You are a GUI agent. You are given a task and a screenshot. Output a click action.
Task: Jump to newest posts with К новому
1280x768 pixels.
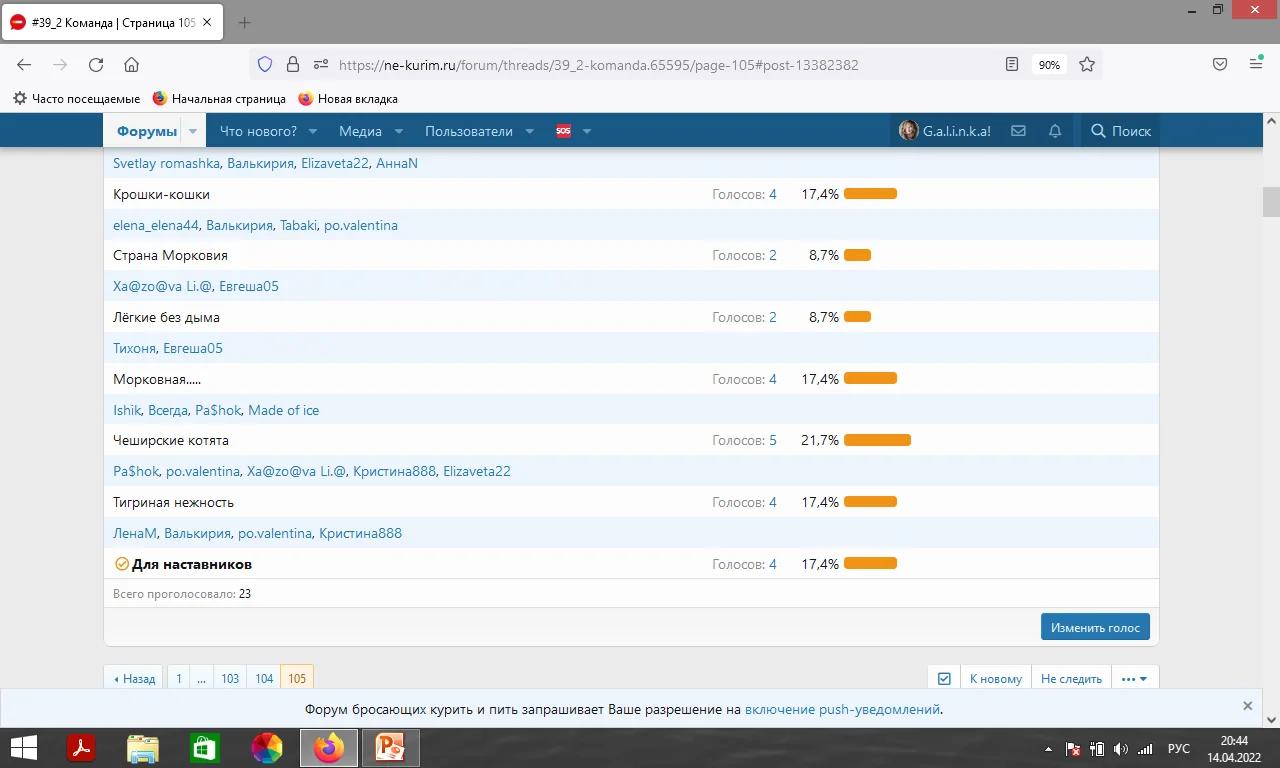coord(996,678)
